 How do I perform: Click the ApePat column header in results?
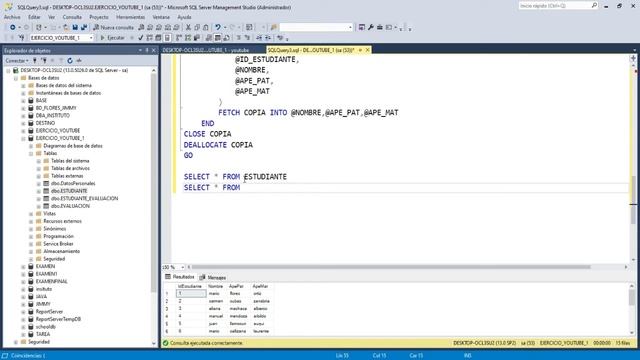(x=236, y=287)
